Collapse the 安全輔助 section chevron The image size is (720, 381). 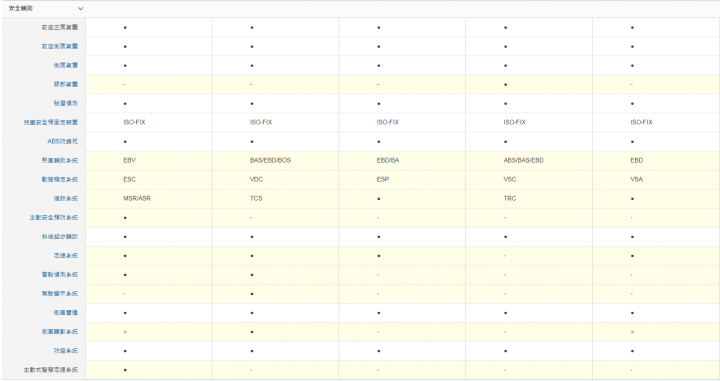click(x=80, y=8)
